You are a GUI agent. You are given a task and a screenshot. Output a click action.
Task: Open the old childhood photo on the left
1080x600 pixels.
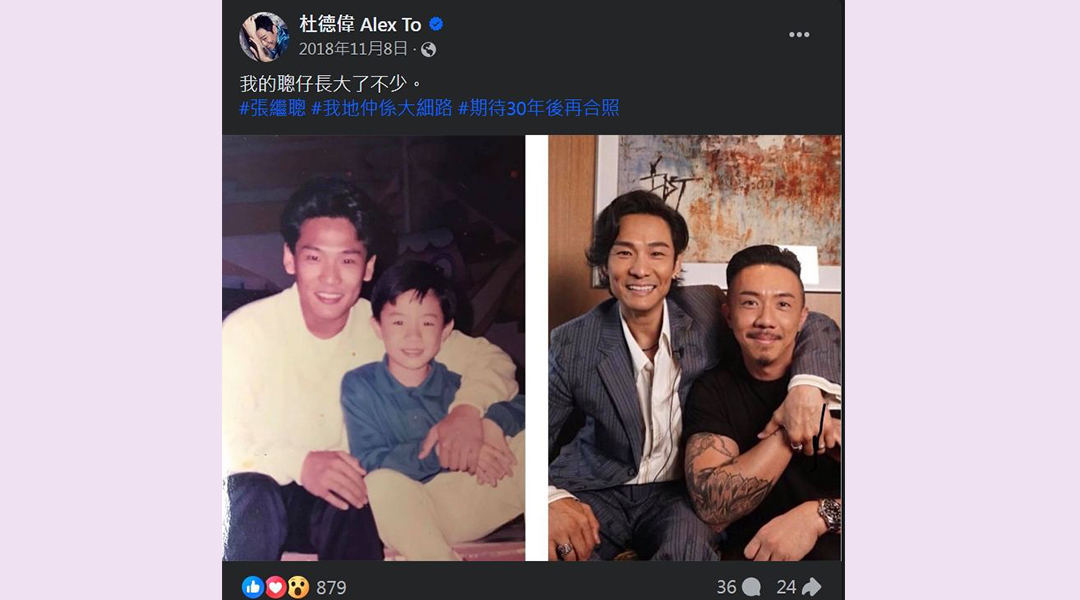(373, 348)
